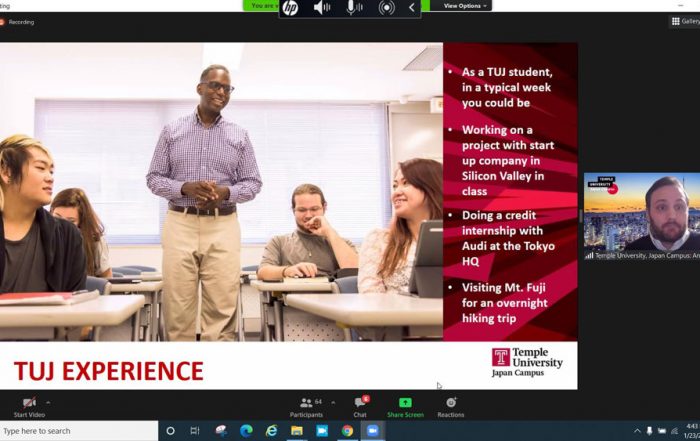Click the green Share Screen button

coord(405,407)
